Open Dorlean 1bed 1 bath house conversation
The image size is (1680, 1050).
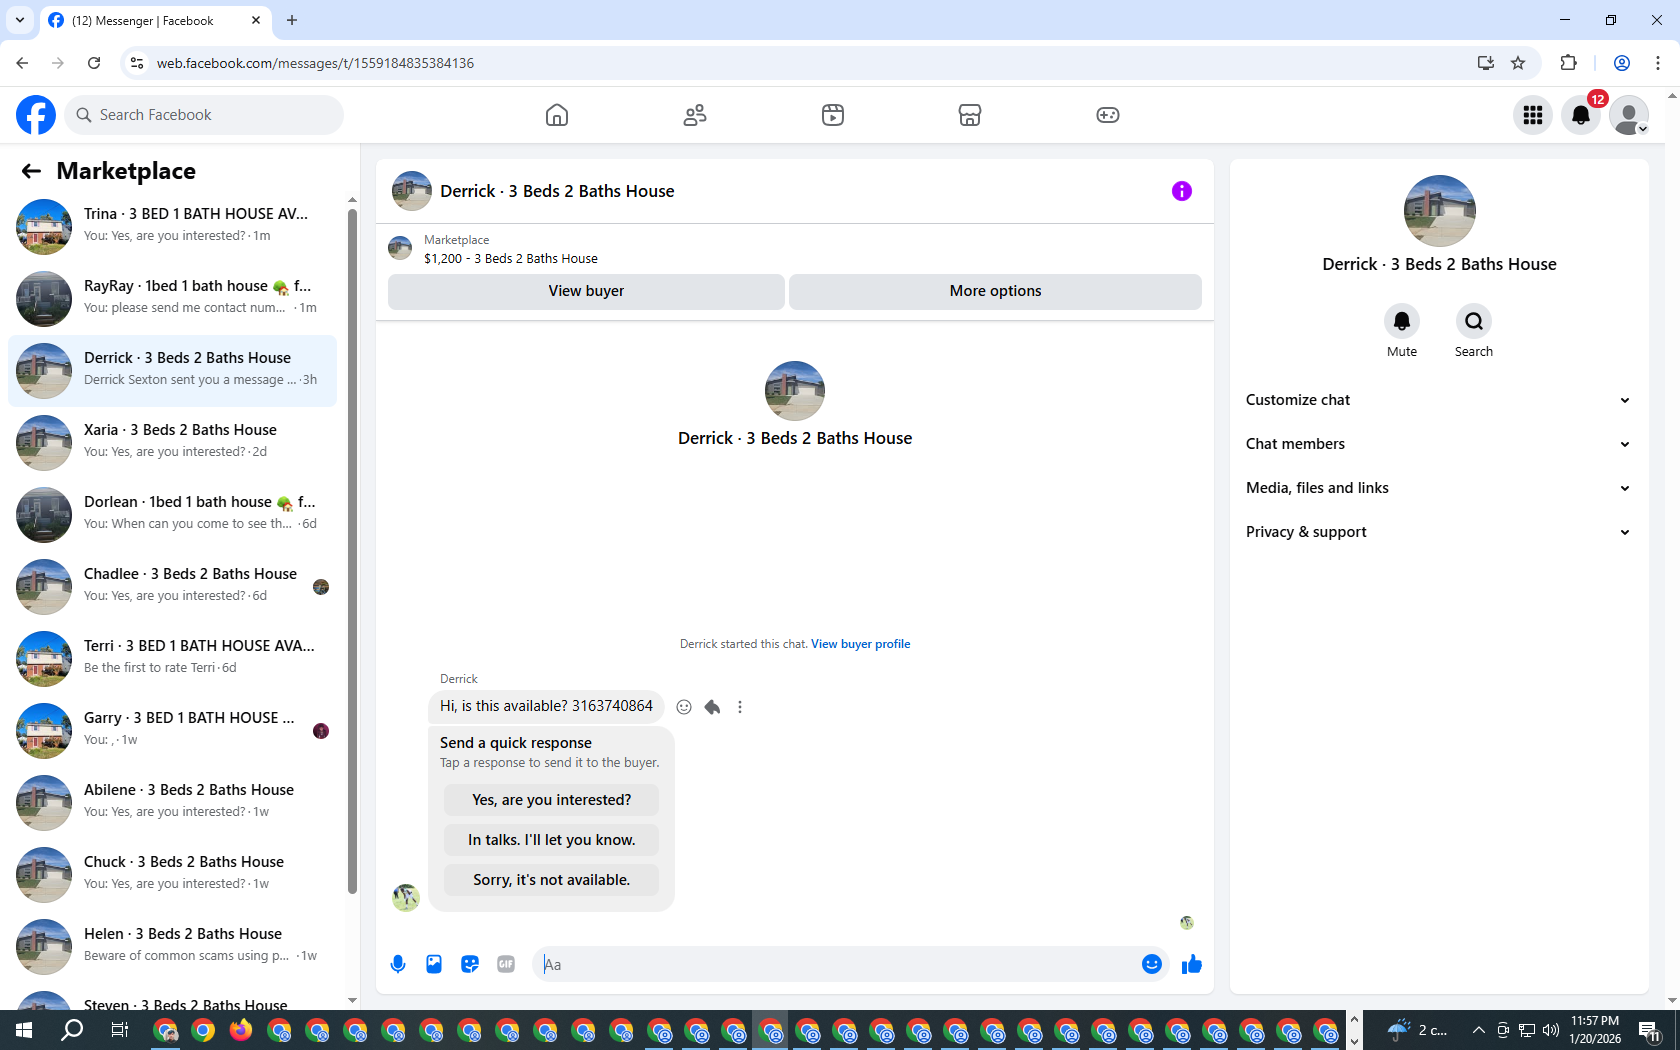(172, 514)
